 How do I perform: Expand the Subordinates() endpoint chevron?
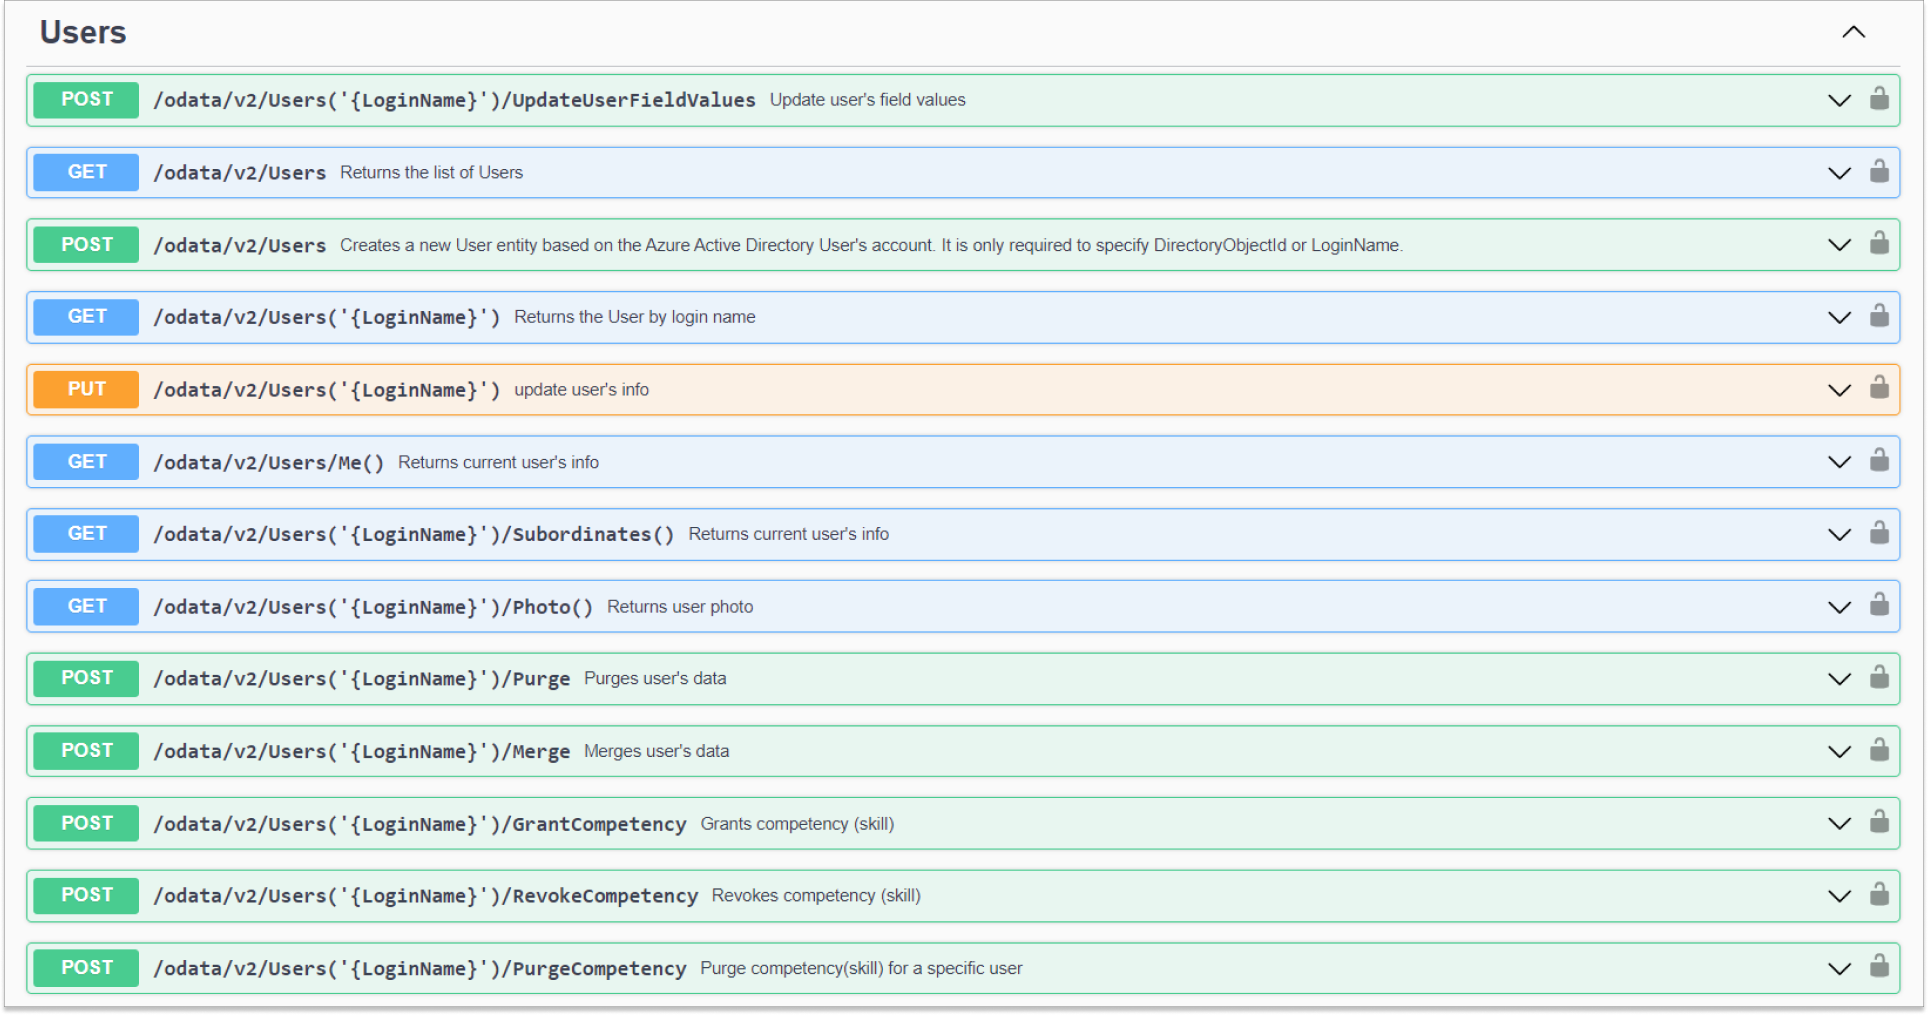(1839, 534)
